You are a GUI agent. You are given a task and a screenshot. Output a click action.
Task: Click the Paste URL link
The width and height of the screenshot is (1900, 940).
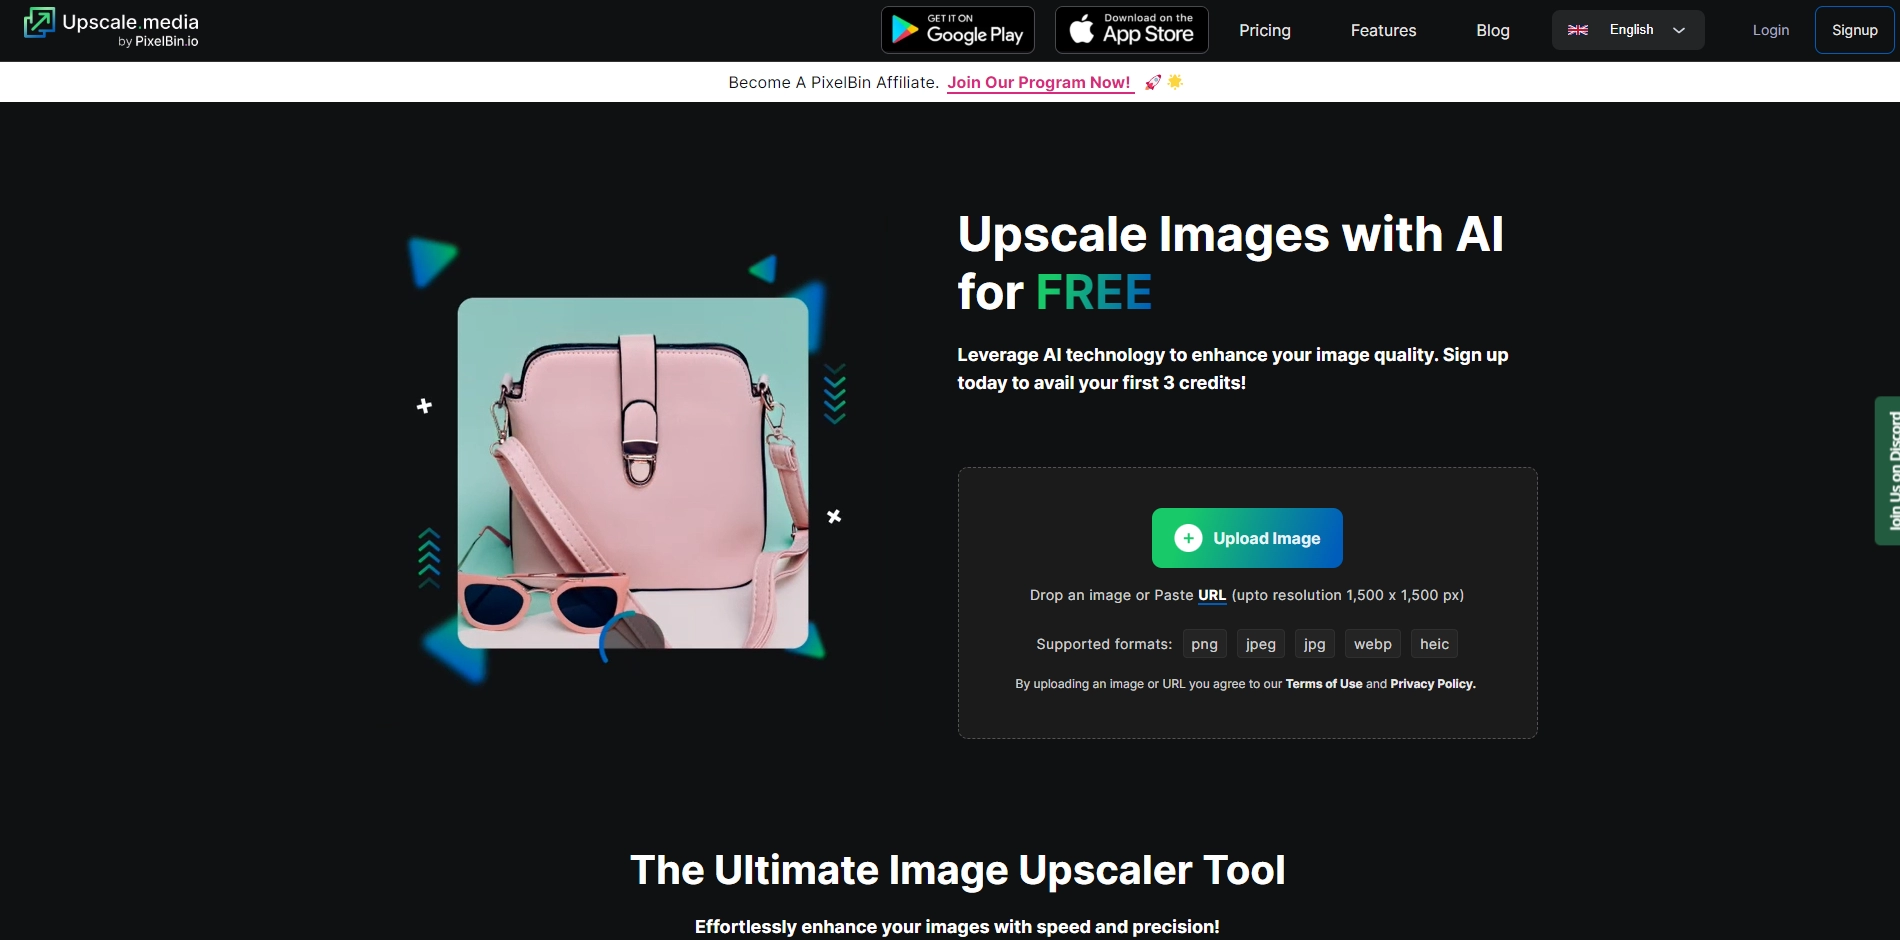point(1211,595)
